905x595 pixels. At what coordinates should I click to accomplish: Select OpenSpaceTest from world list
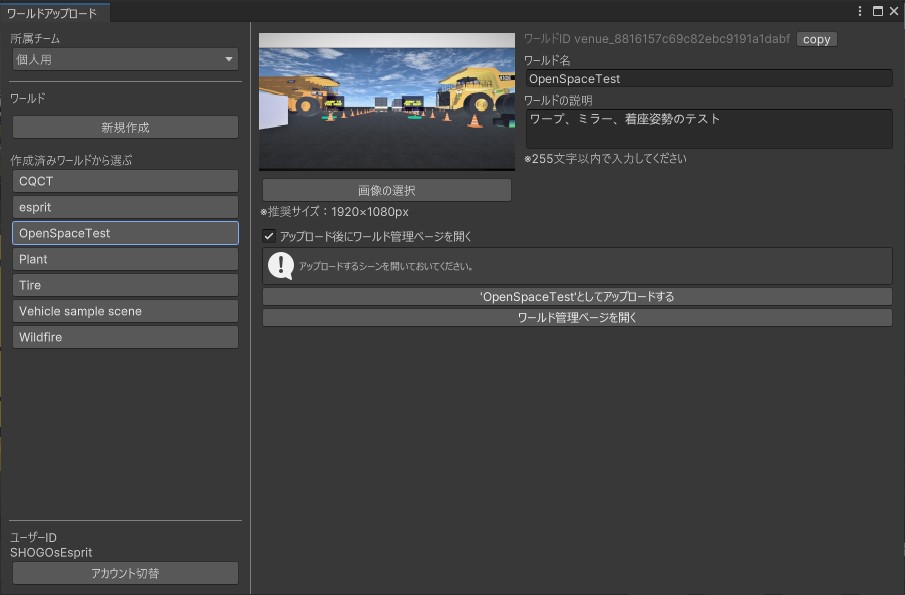click(125, 233)
